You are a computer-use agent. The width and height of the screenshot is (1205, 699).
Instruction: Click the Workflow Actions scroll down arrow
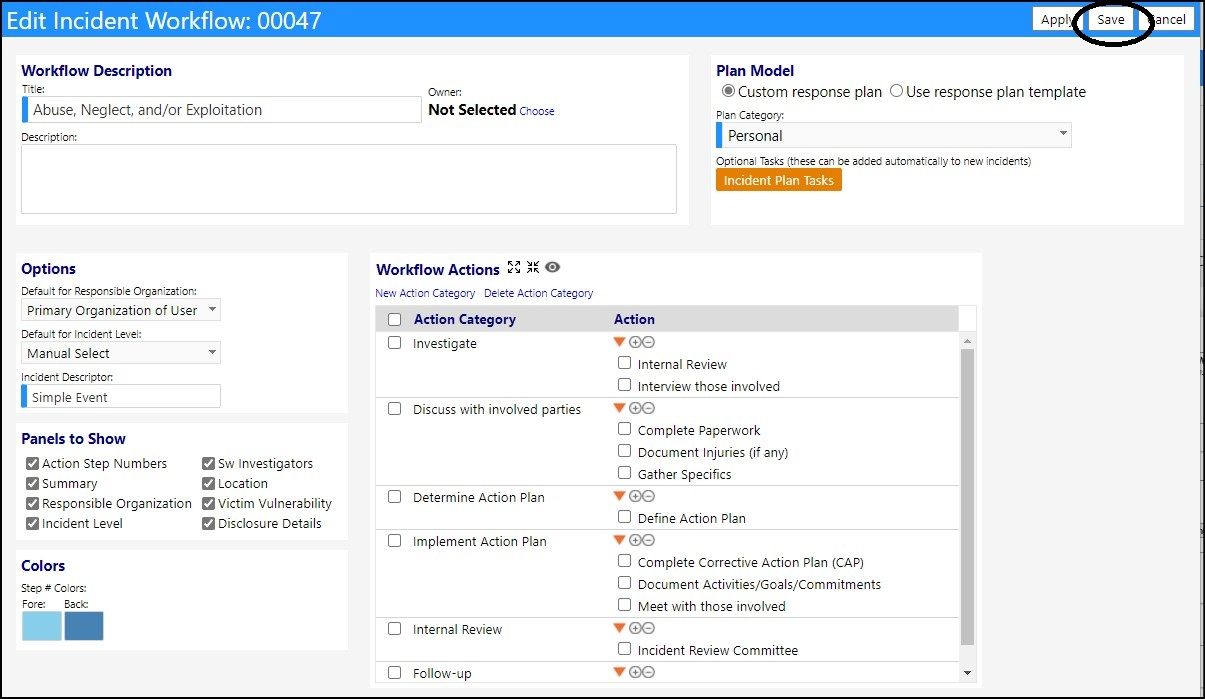tap(967, 674)
